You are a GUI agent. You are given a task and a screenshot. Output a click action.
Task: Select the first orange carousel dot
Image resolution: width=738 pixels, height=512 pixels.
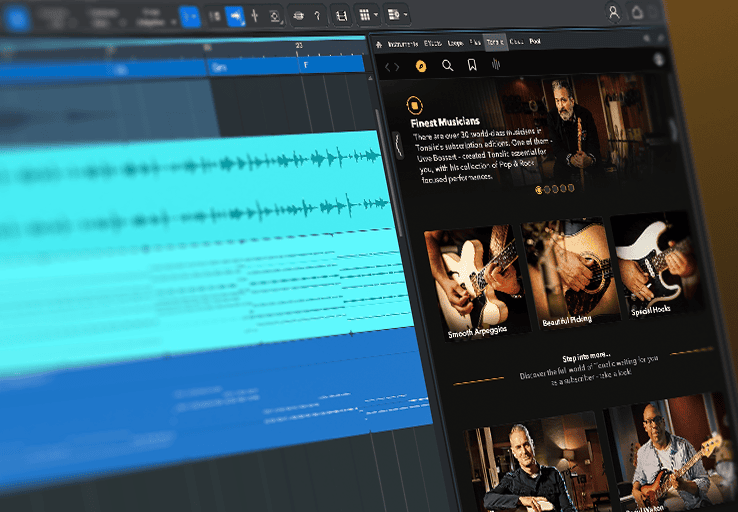539,188
